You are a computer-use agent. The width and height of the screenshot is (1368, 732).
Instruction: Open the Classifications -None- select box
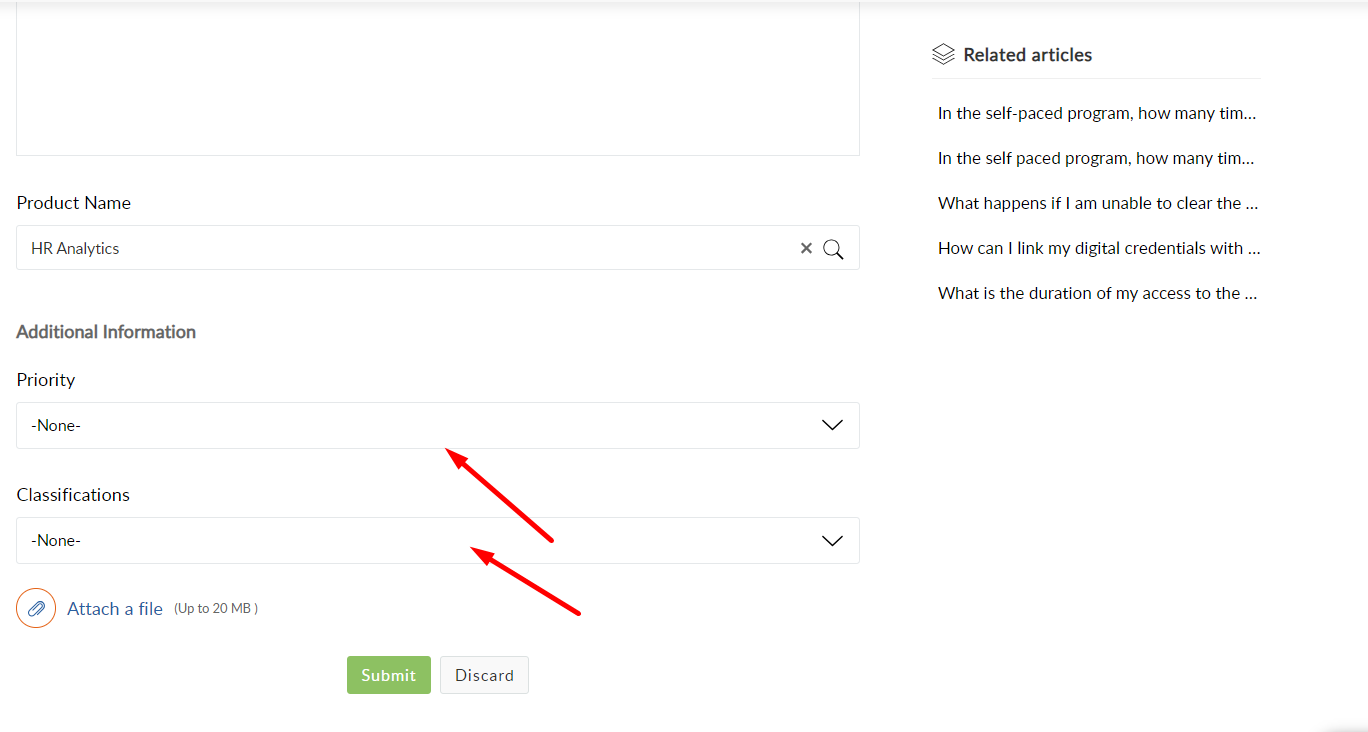coord(438,540)
